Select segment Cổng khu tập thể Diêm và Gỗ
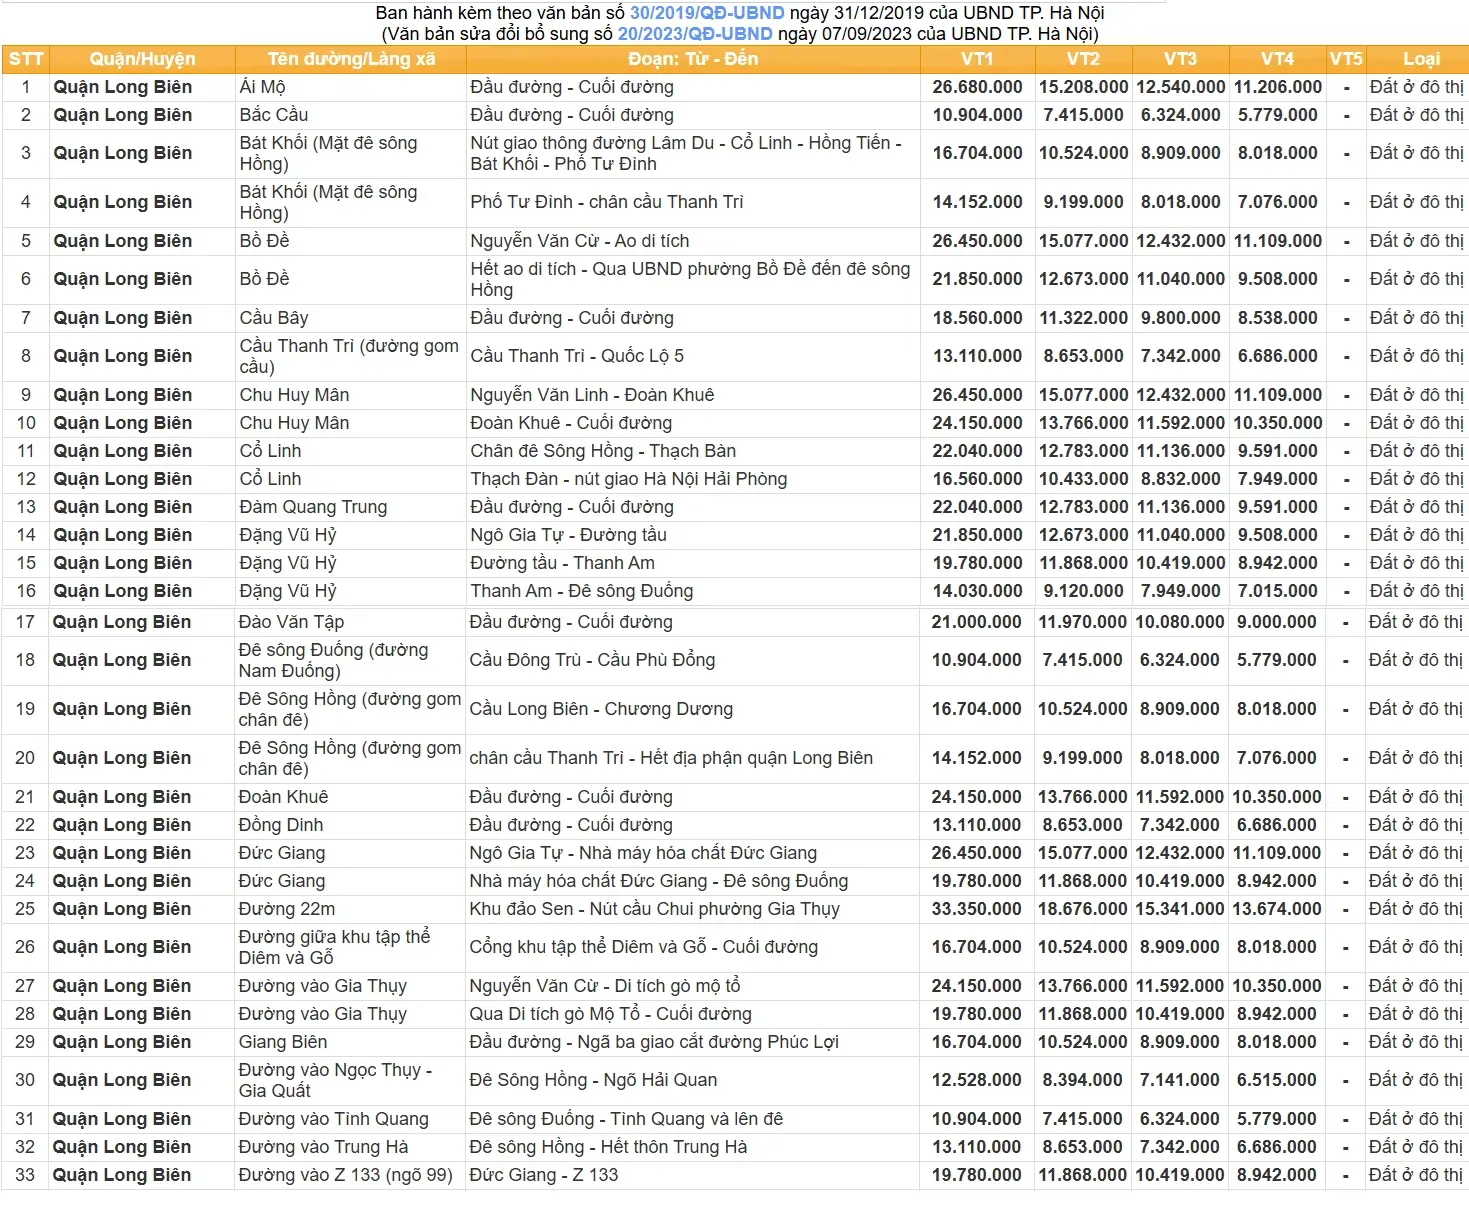Image resolution: width=1469 pixels, height=1206 pixels. (x=644, y=947)
